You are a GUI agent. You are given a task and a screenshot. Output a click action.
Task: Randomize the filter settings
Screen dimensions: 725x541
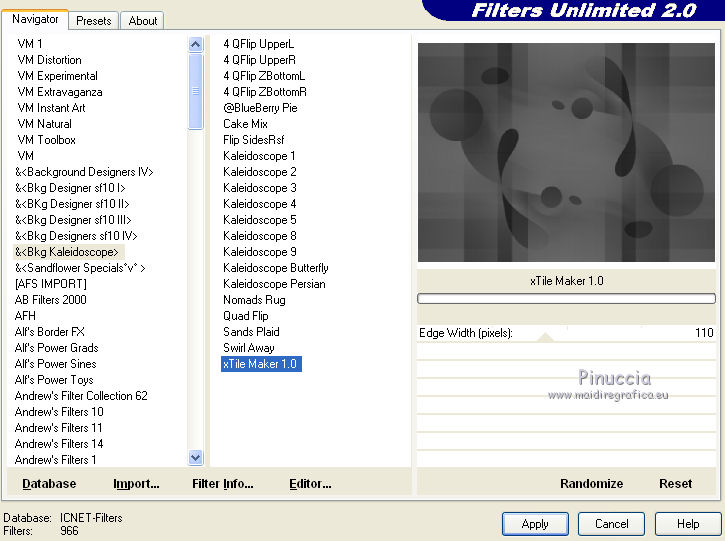pyautogui.click(x=591, y=484)
